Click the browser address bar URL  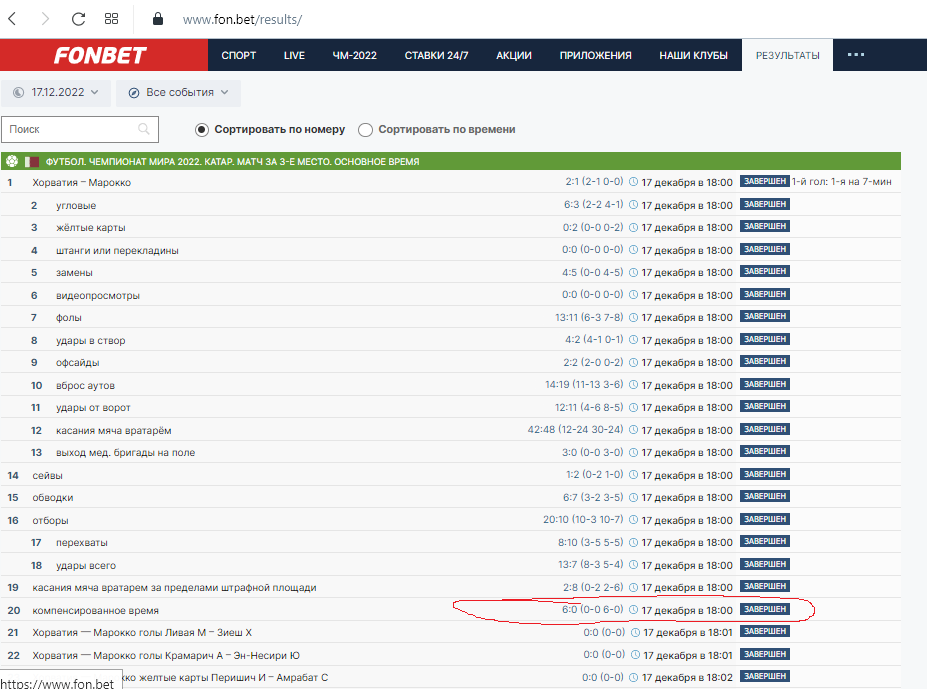point(242,20)
